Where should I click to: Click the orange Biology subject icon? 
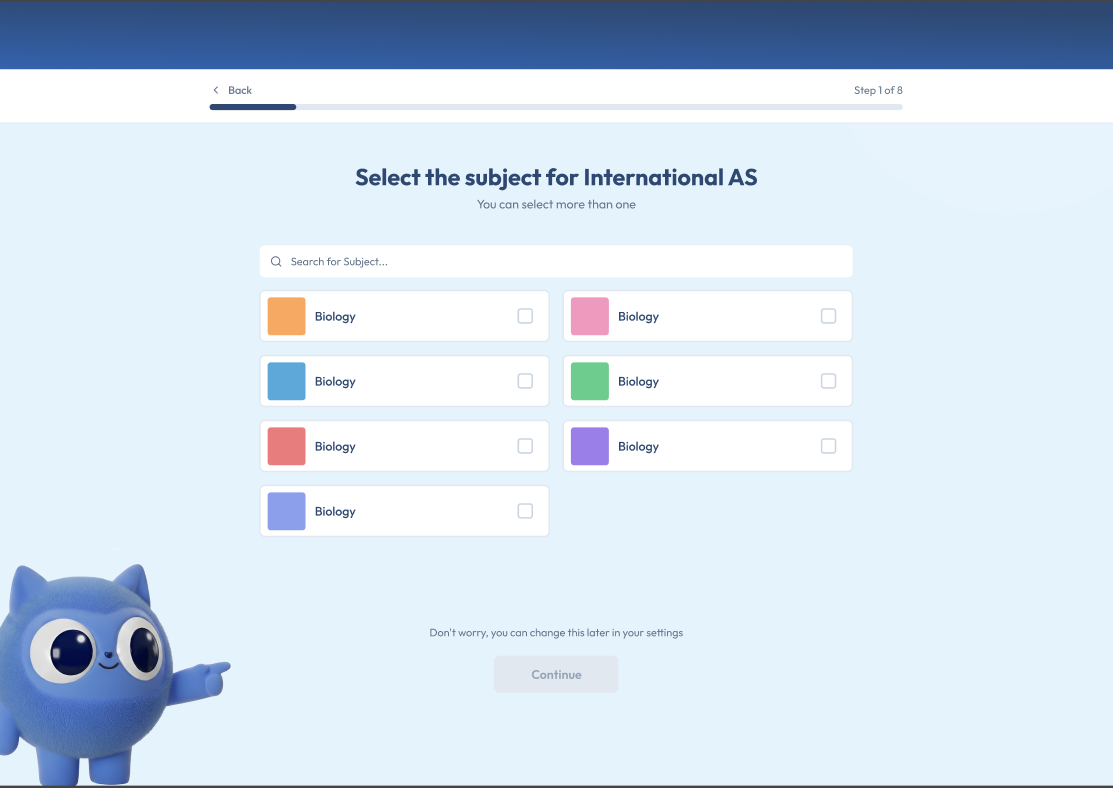286,316
